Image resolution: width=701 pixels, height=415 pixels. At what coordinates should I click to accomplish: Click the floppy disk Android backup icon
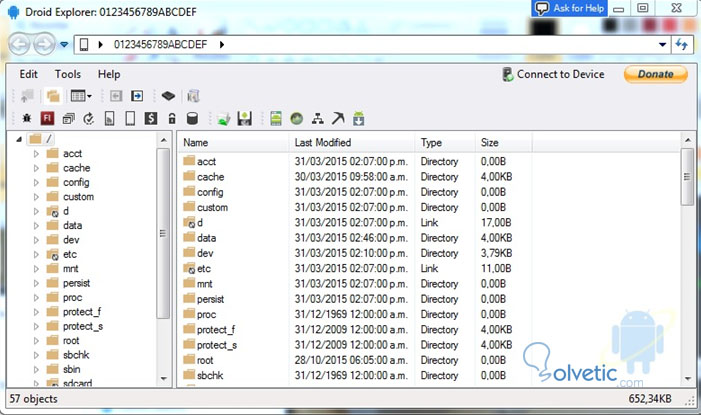point(245,119)
